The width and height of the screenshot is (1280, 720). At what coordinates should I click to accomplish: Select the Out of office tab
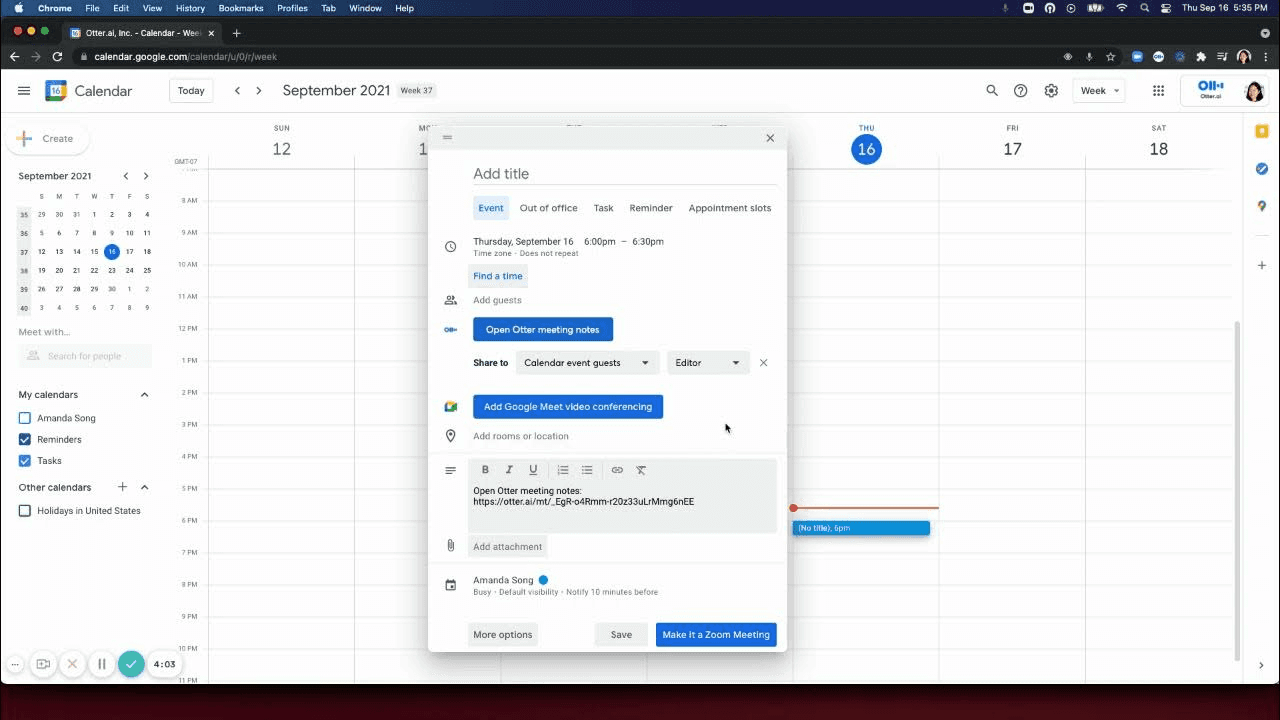[548, 208]
